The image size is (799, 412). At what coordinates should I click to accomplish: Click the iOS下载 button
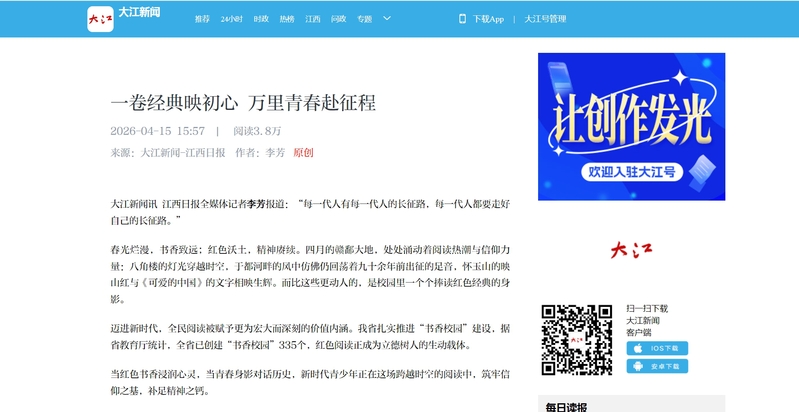[x=657, y=348]
